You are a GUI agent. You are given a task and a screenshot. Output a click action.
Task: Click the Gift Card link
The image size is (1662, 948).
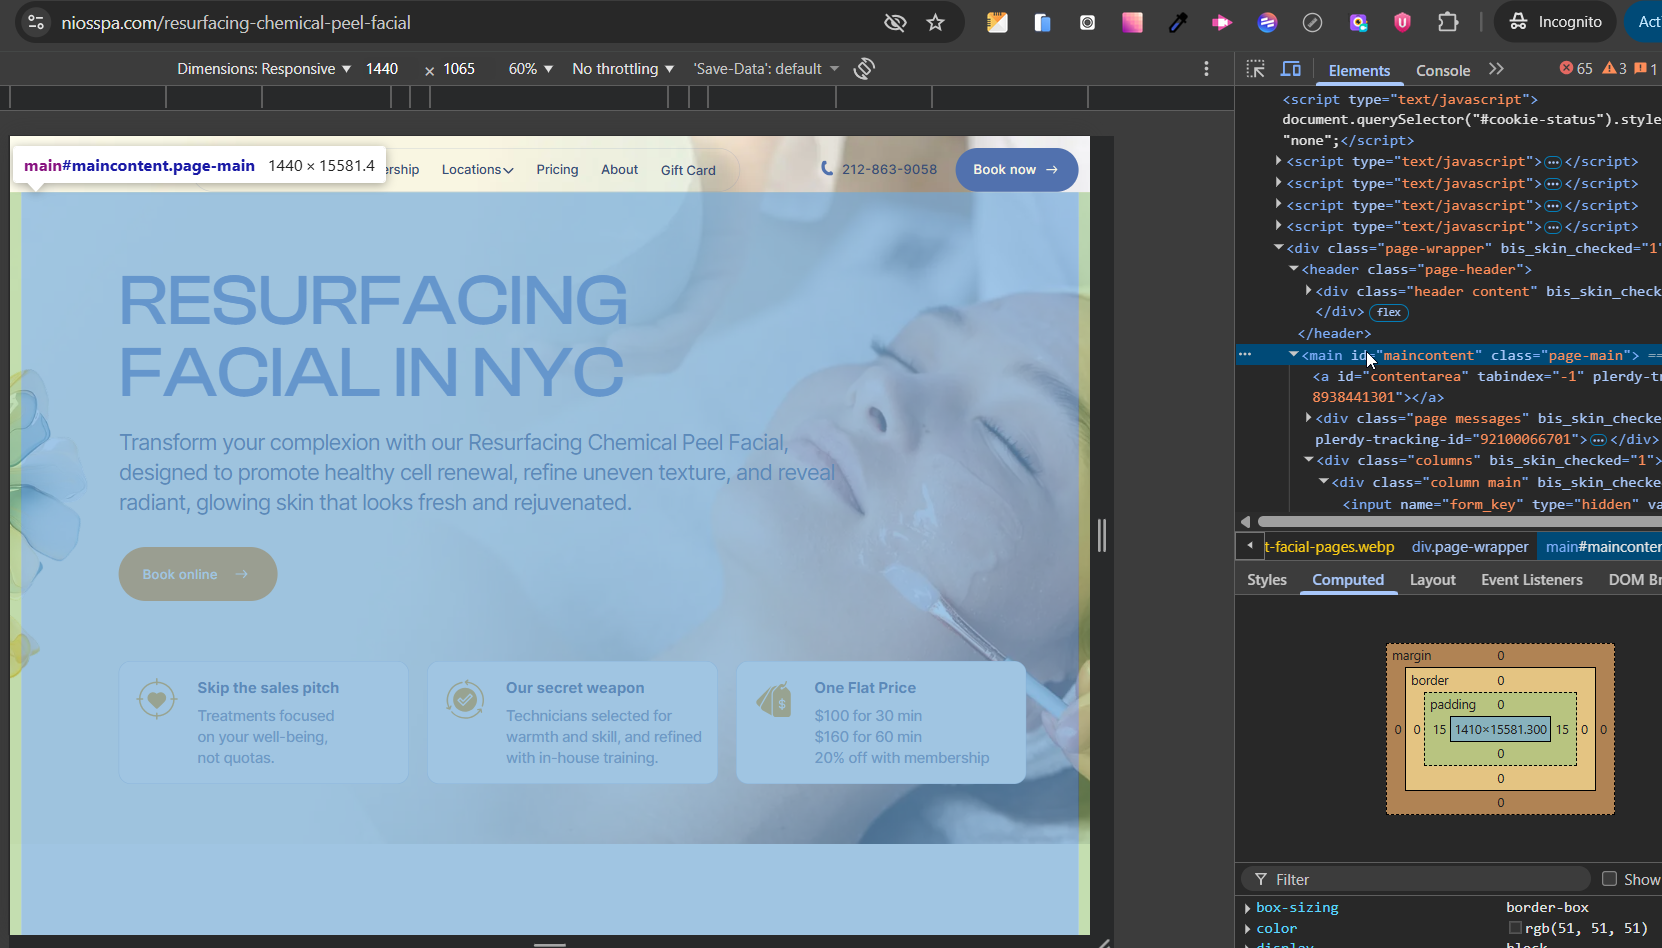pyautogui.click(x=688, y=170)
